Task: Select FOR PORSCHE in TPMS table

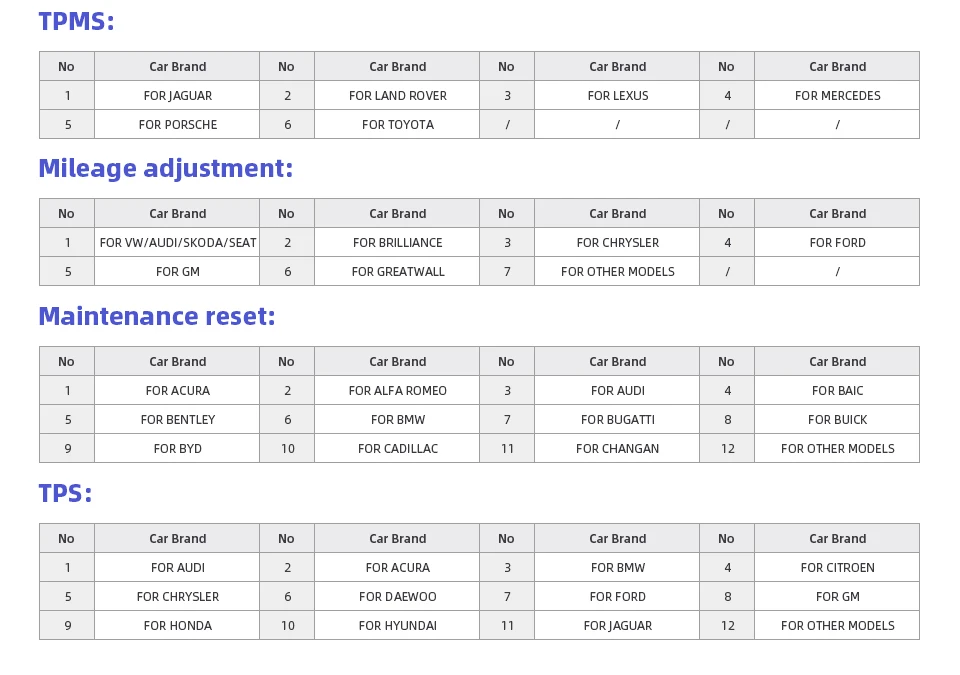Action: pyautogui.click(x=177, y=124)
